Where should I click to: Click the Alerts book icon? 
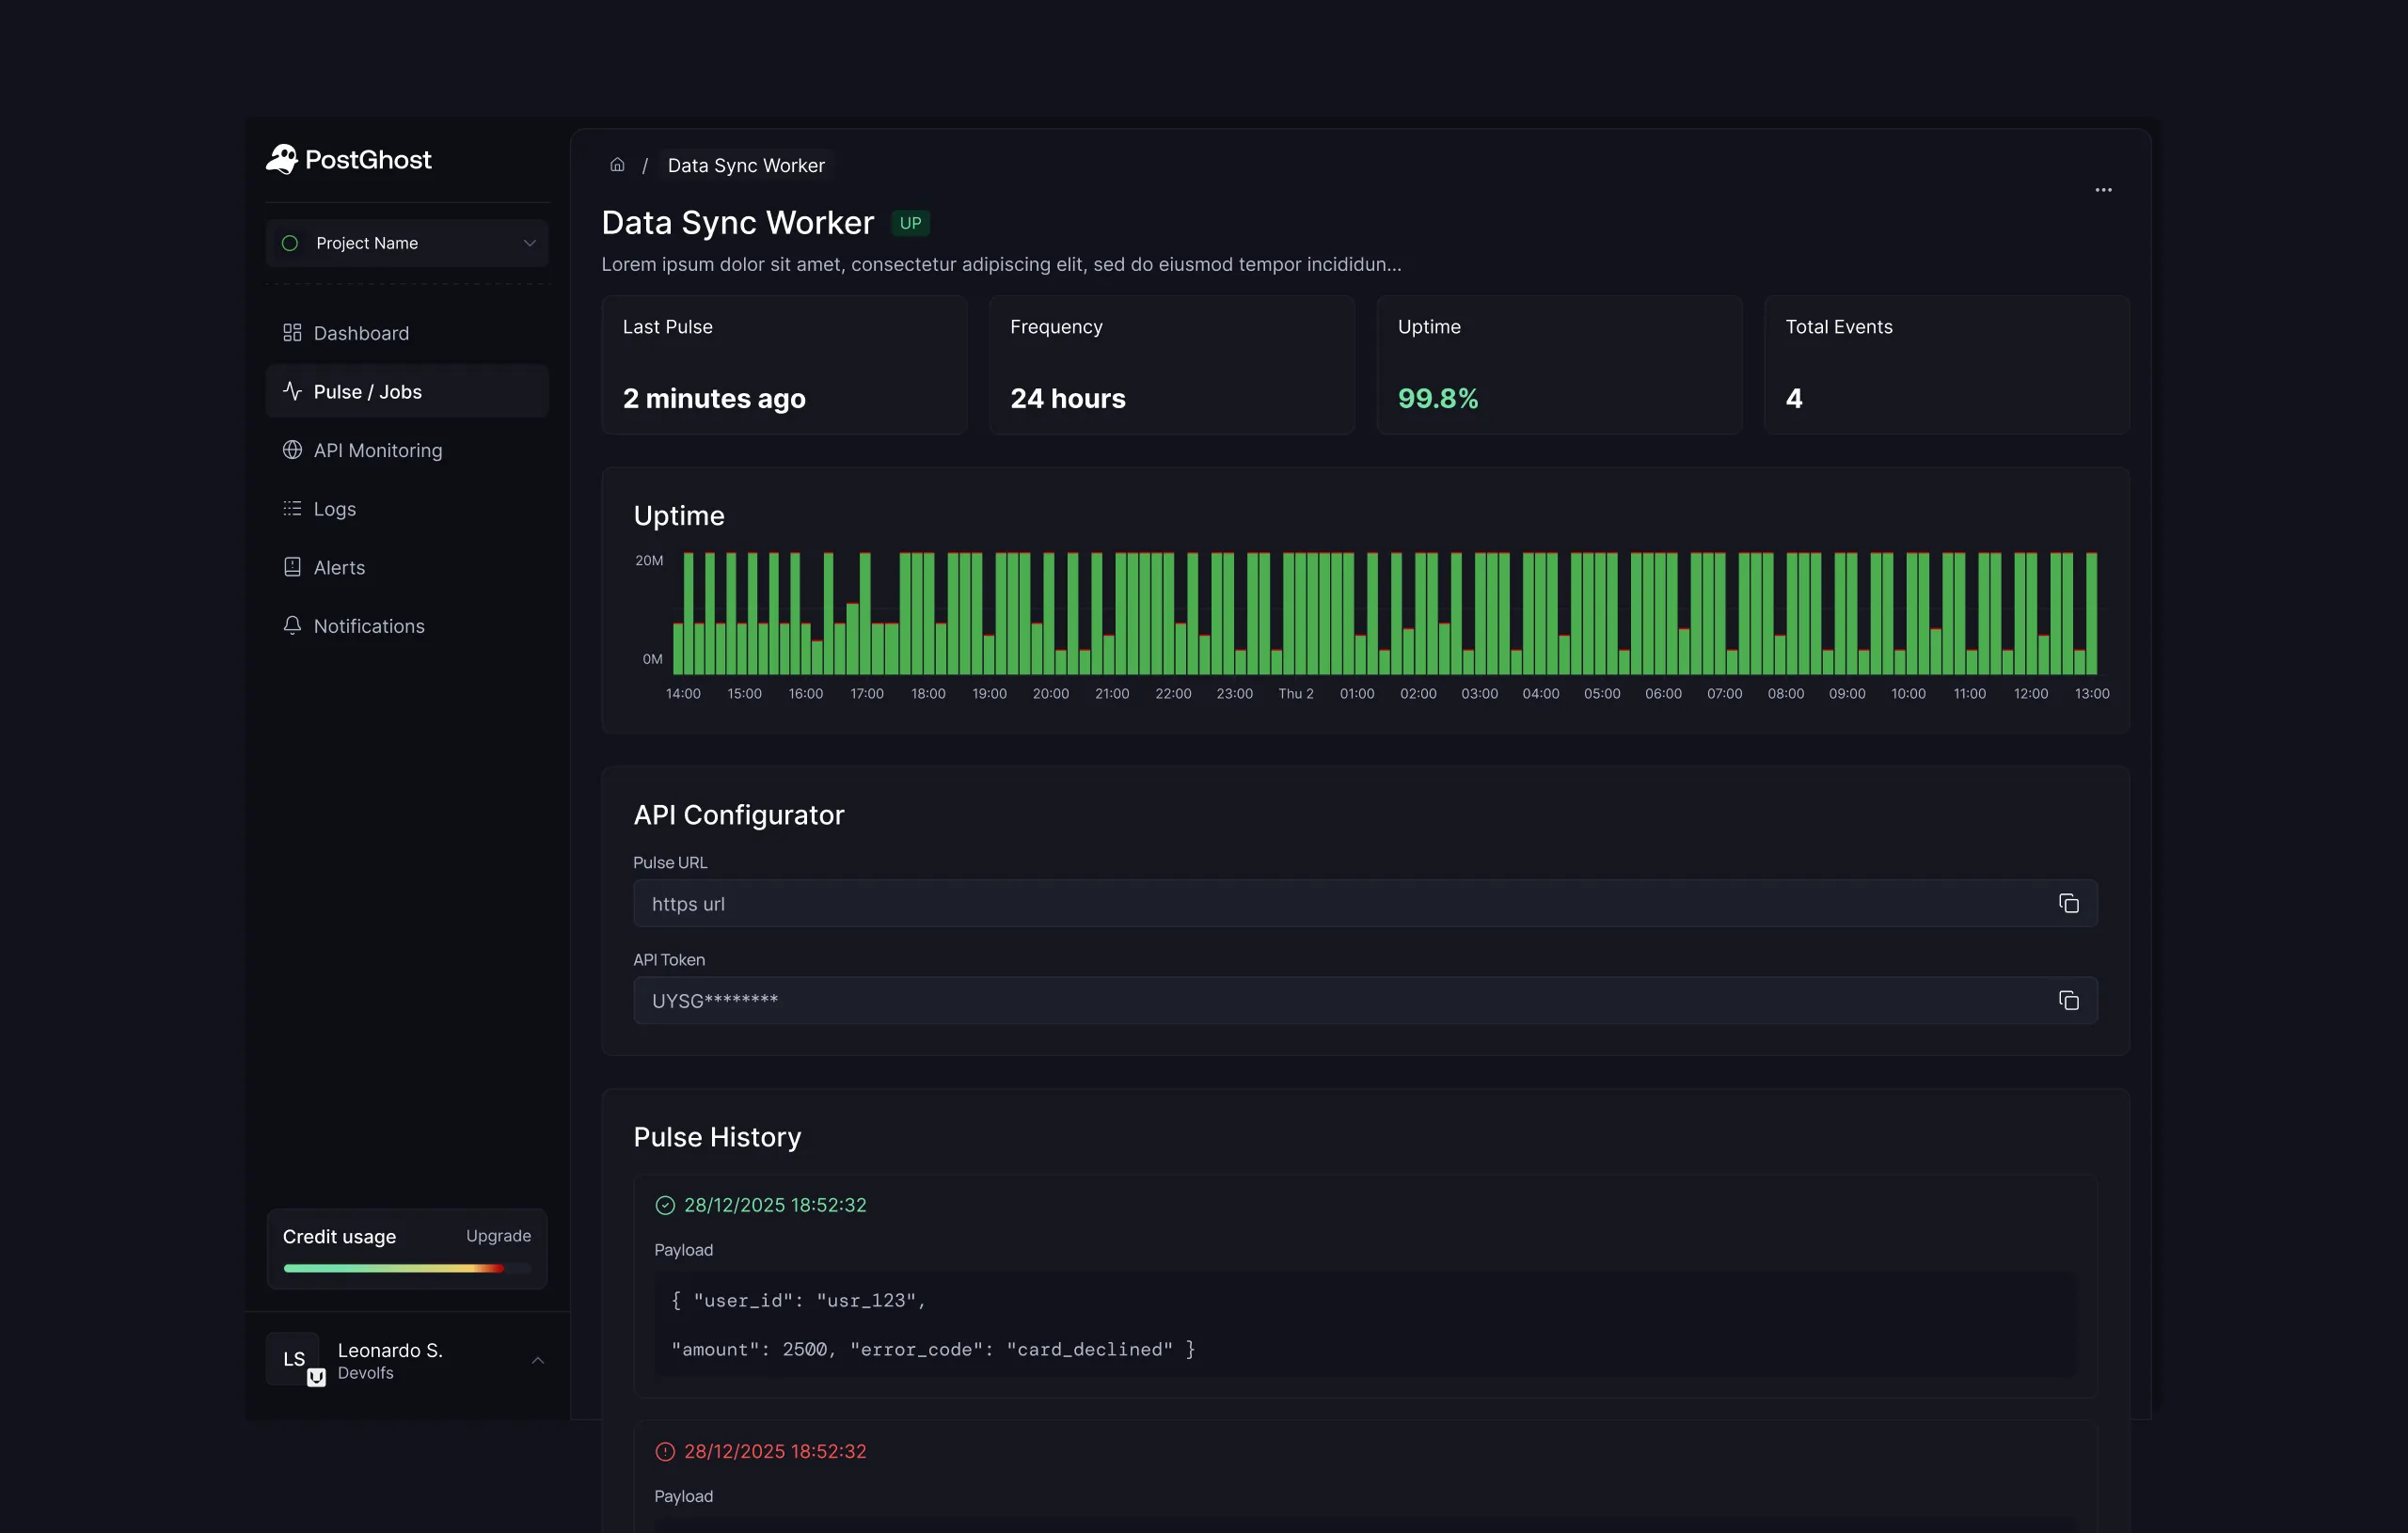(x=292, y=567)
